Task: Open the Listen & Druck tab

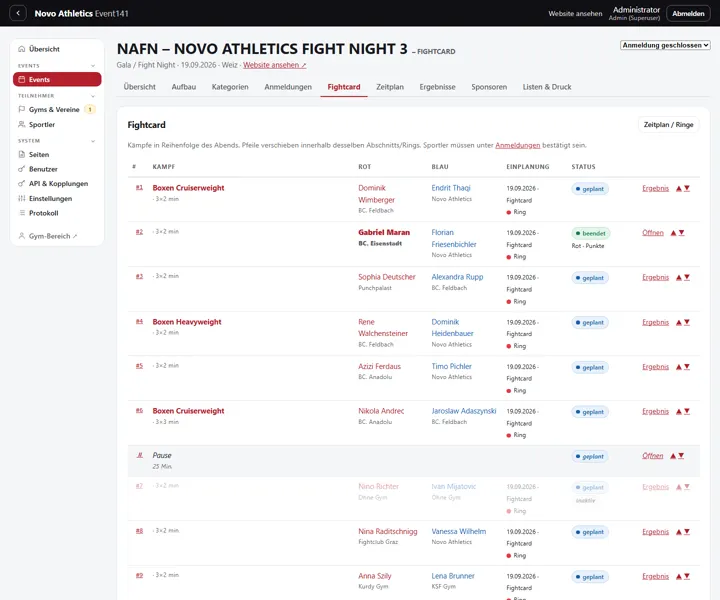Action: click(x=547, y=87)
